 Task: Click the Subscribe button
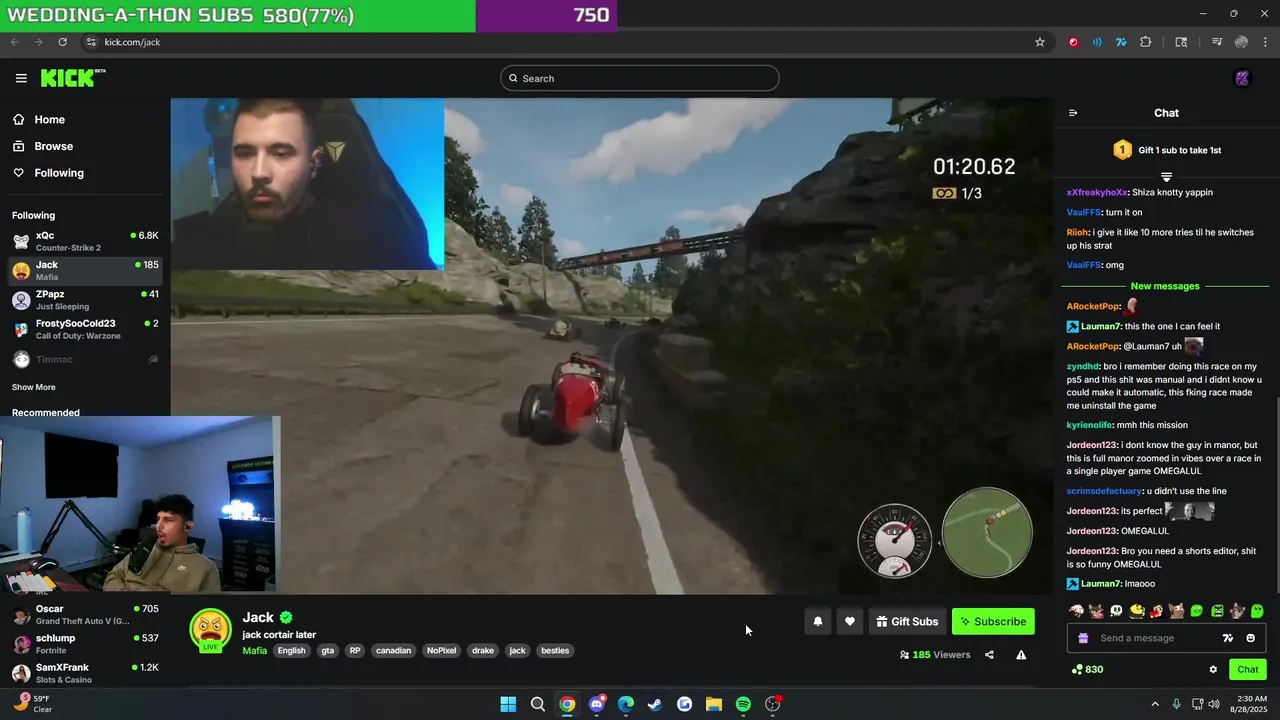(993, 621)
